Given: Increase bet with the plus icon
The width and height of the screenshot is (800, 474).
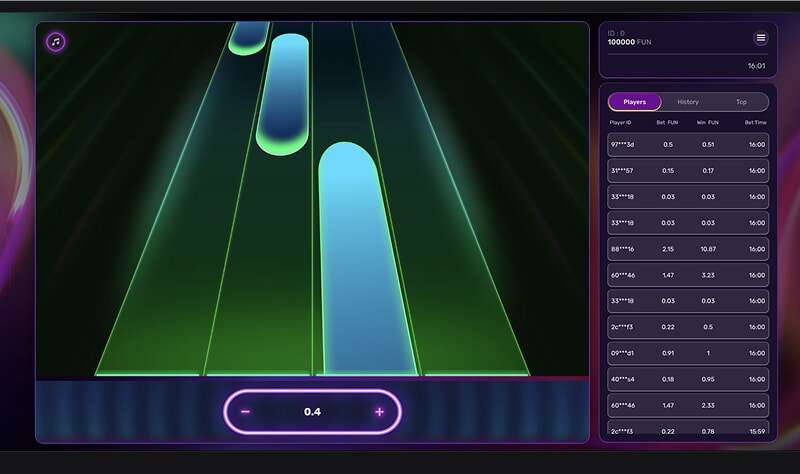Looking at the screenshot, I should (379, 412).
